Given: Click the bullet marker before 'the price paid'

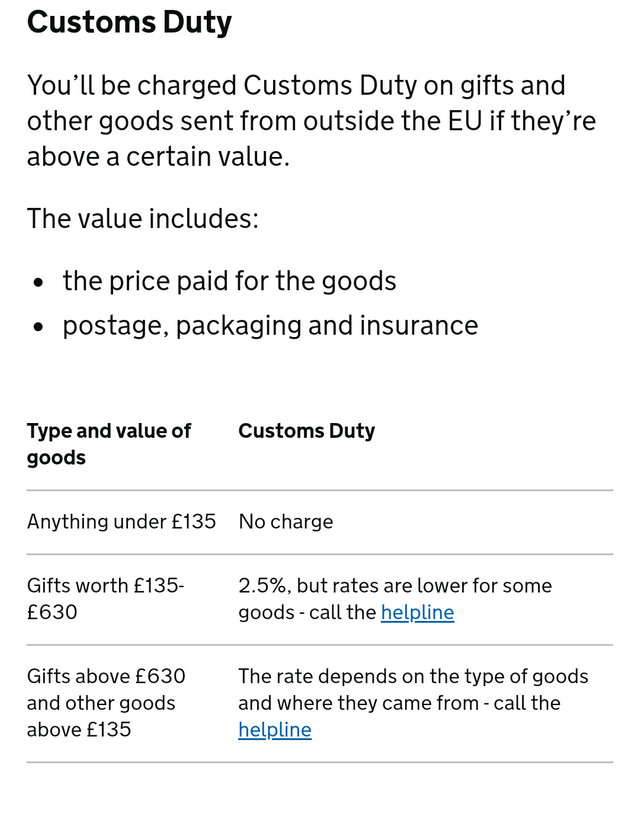Looking at the screenshot, I should pyautogui.click(x=38, y=283).
